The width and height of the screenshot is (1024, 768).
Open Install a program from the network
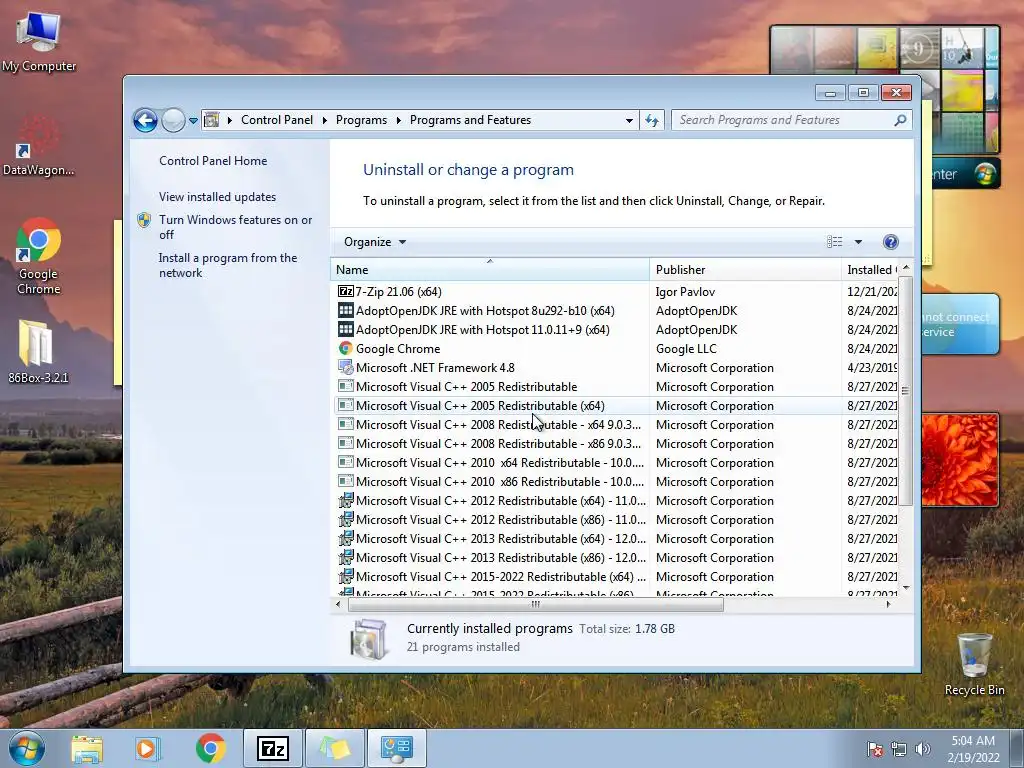[228, 265]
